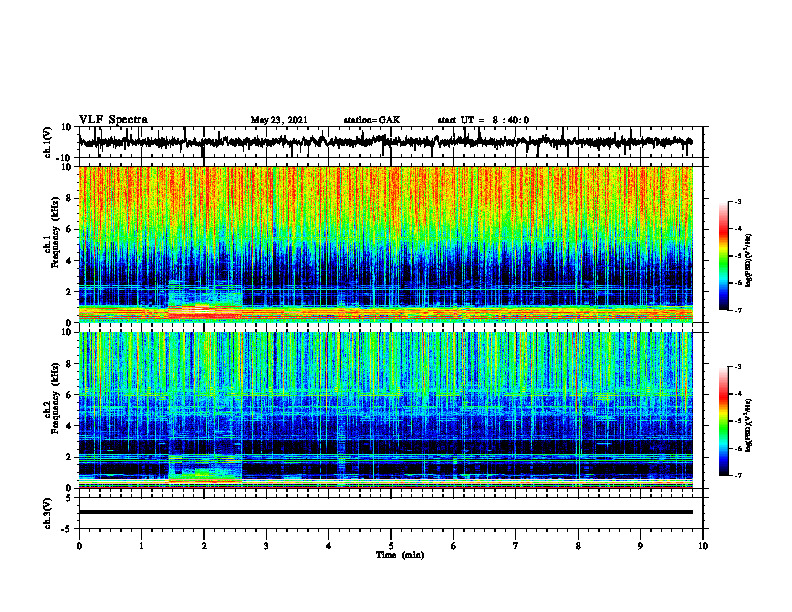Click the ch.2 colorbar "log(PSD)" unit label

click(x=749, y=426)
